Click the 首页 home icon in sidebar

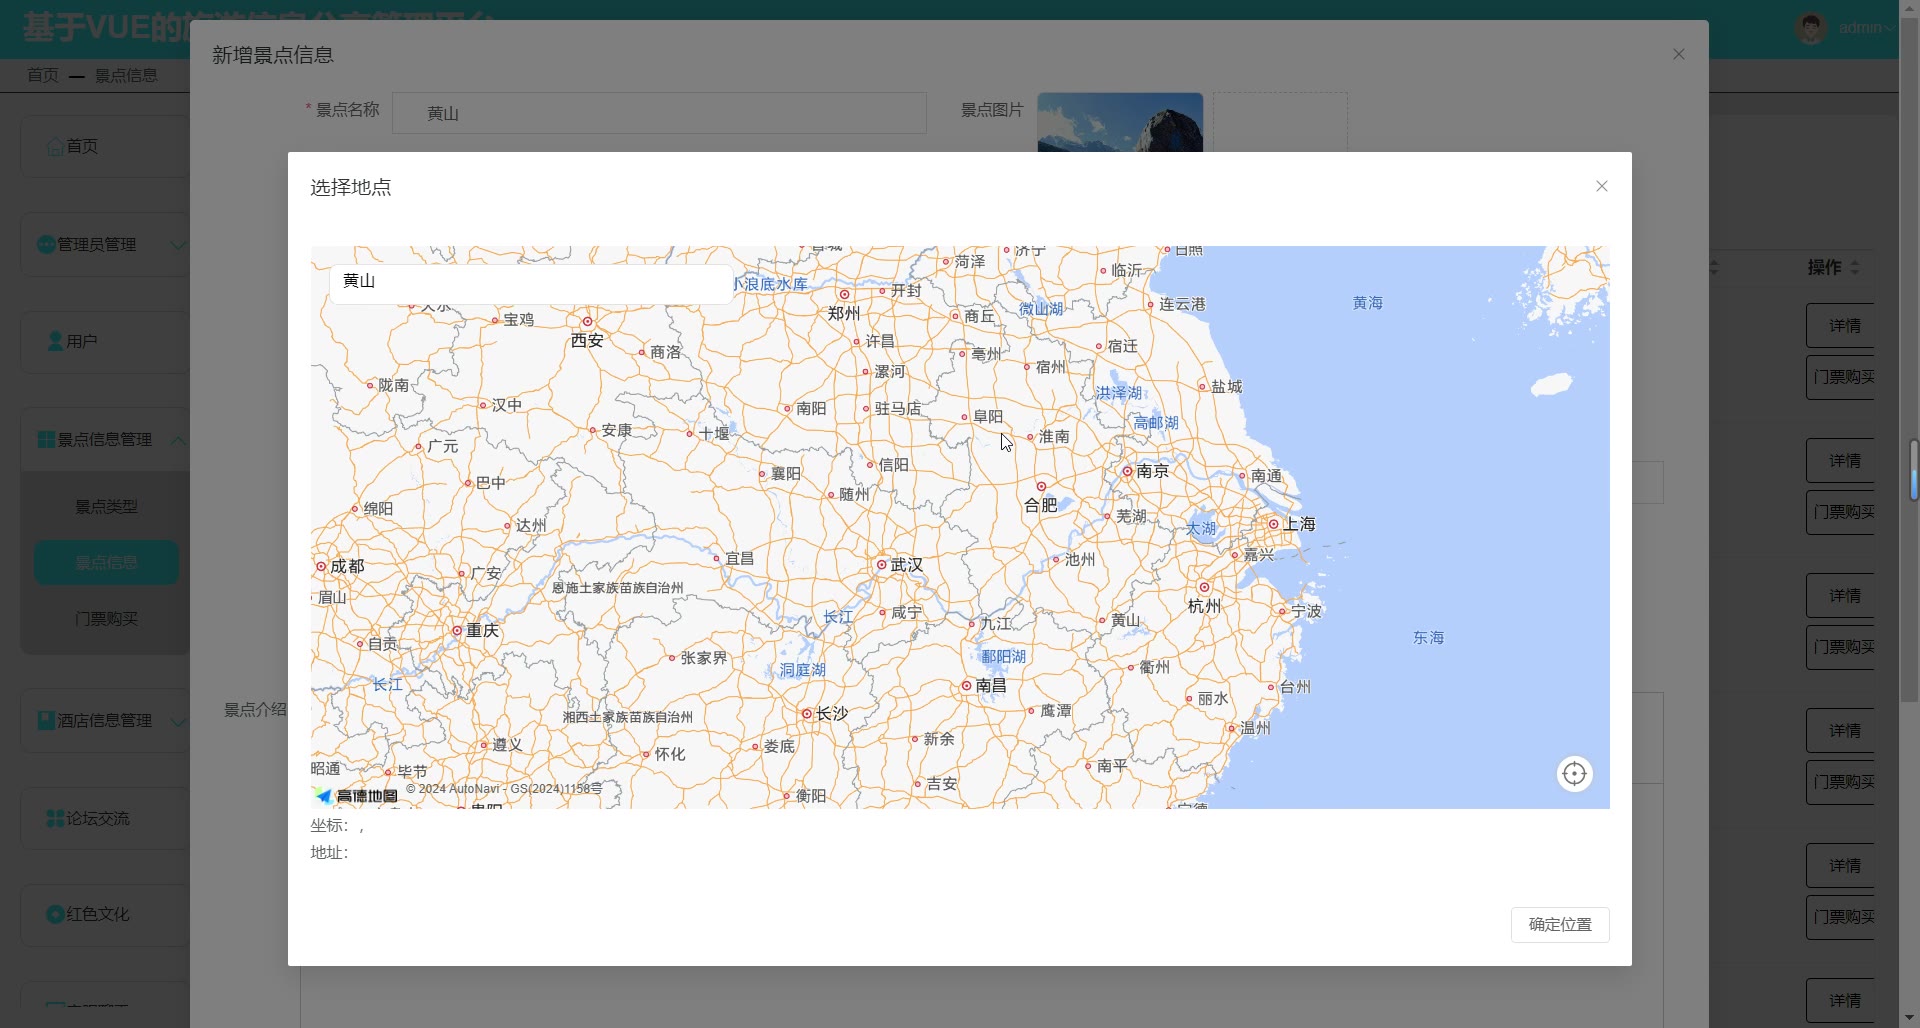(55, 147)
